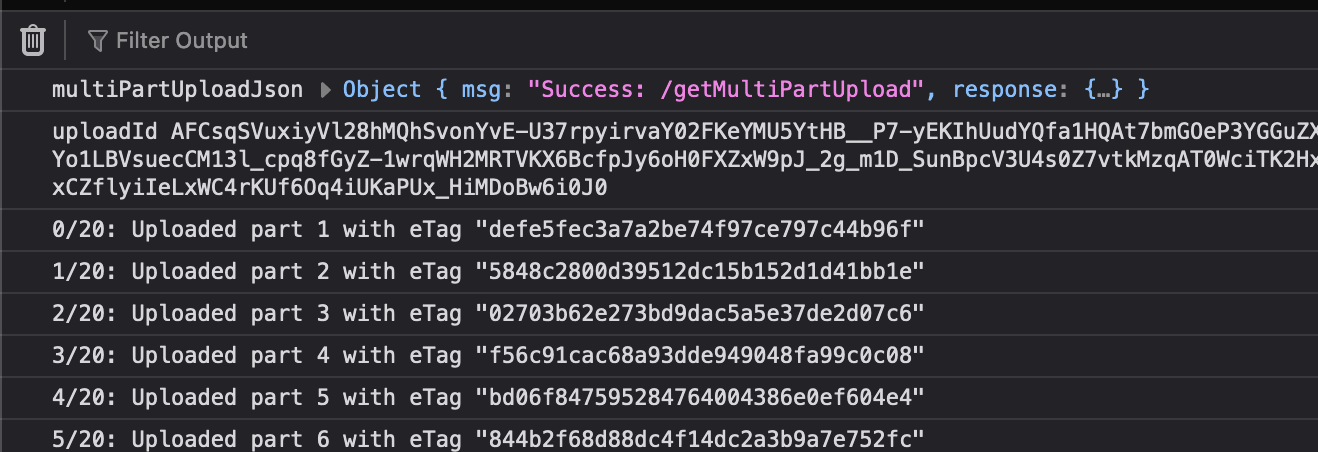Screen dimensions: 1318x452
Task: Click the 2/20 progress prefix
Action: click(84, 314)
